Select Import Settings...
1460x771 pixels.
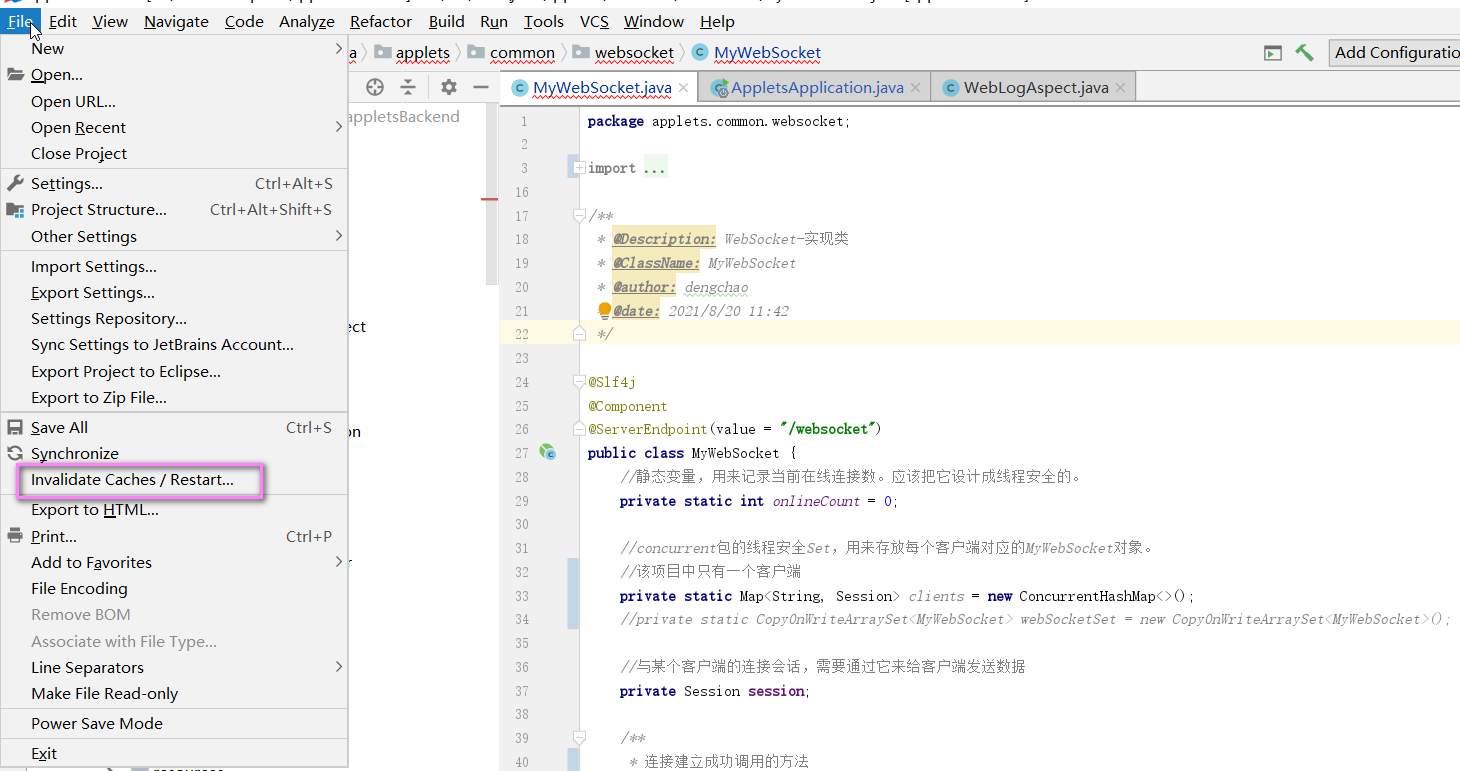tap(174, 266)
